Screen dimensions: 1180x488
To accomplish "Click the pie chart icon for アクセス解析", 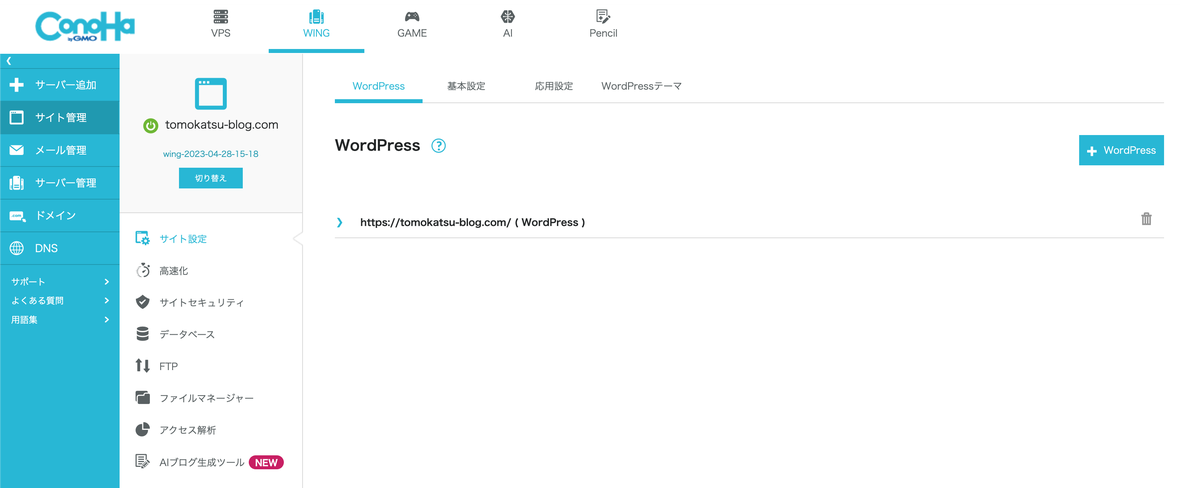I will 142,430.
